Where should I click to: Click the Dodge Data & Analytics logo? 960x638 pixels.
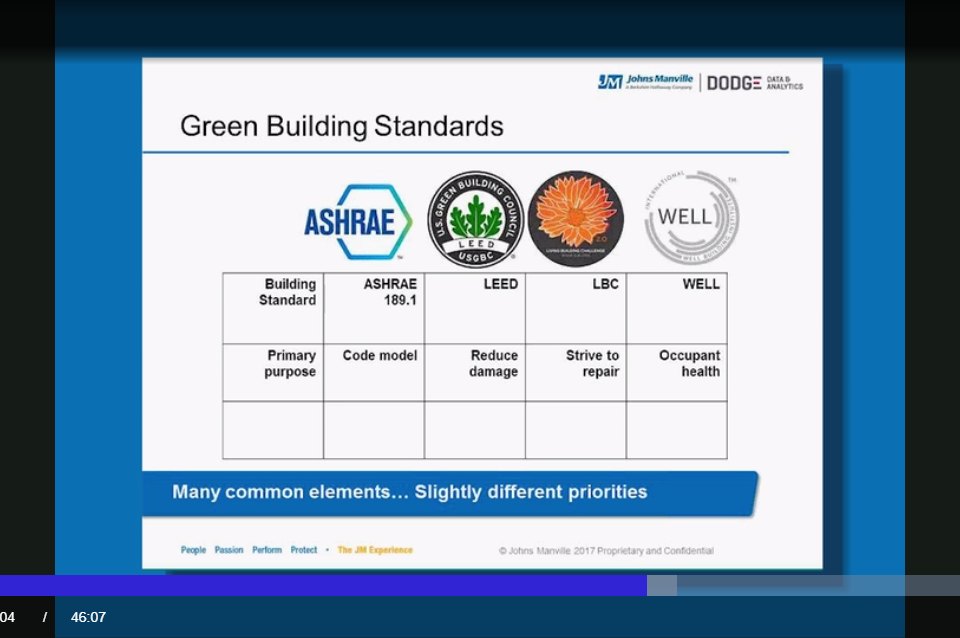click(x=755, y=83)
